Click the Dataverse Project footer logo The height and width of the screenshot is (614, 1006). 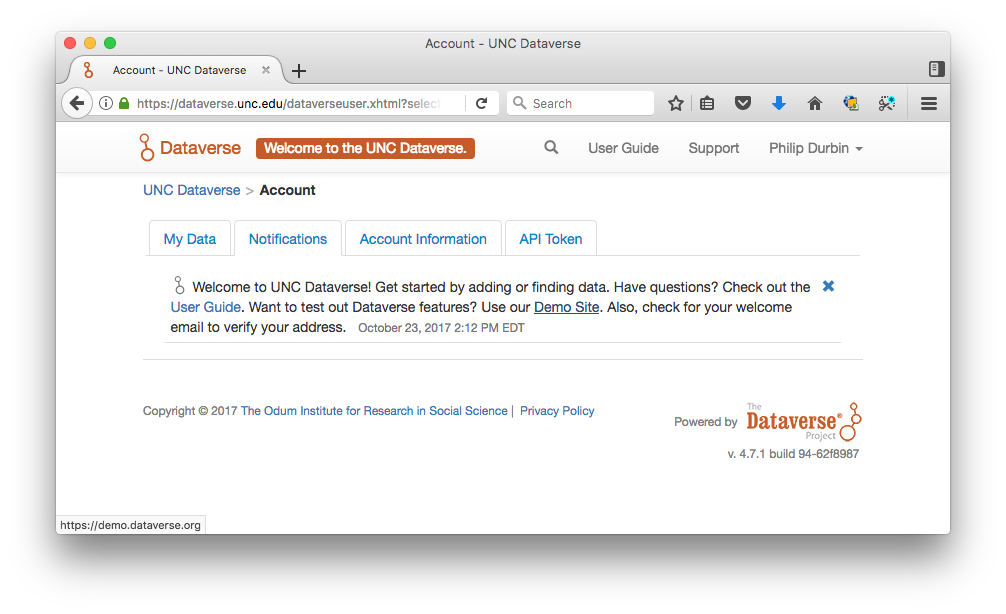[x=803, y=422]
